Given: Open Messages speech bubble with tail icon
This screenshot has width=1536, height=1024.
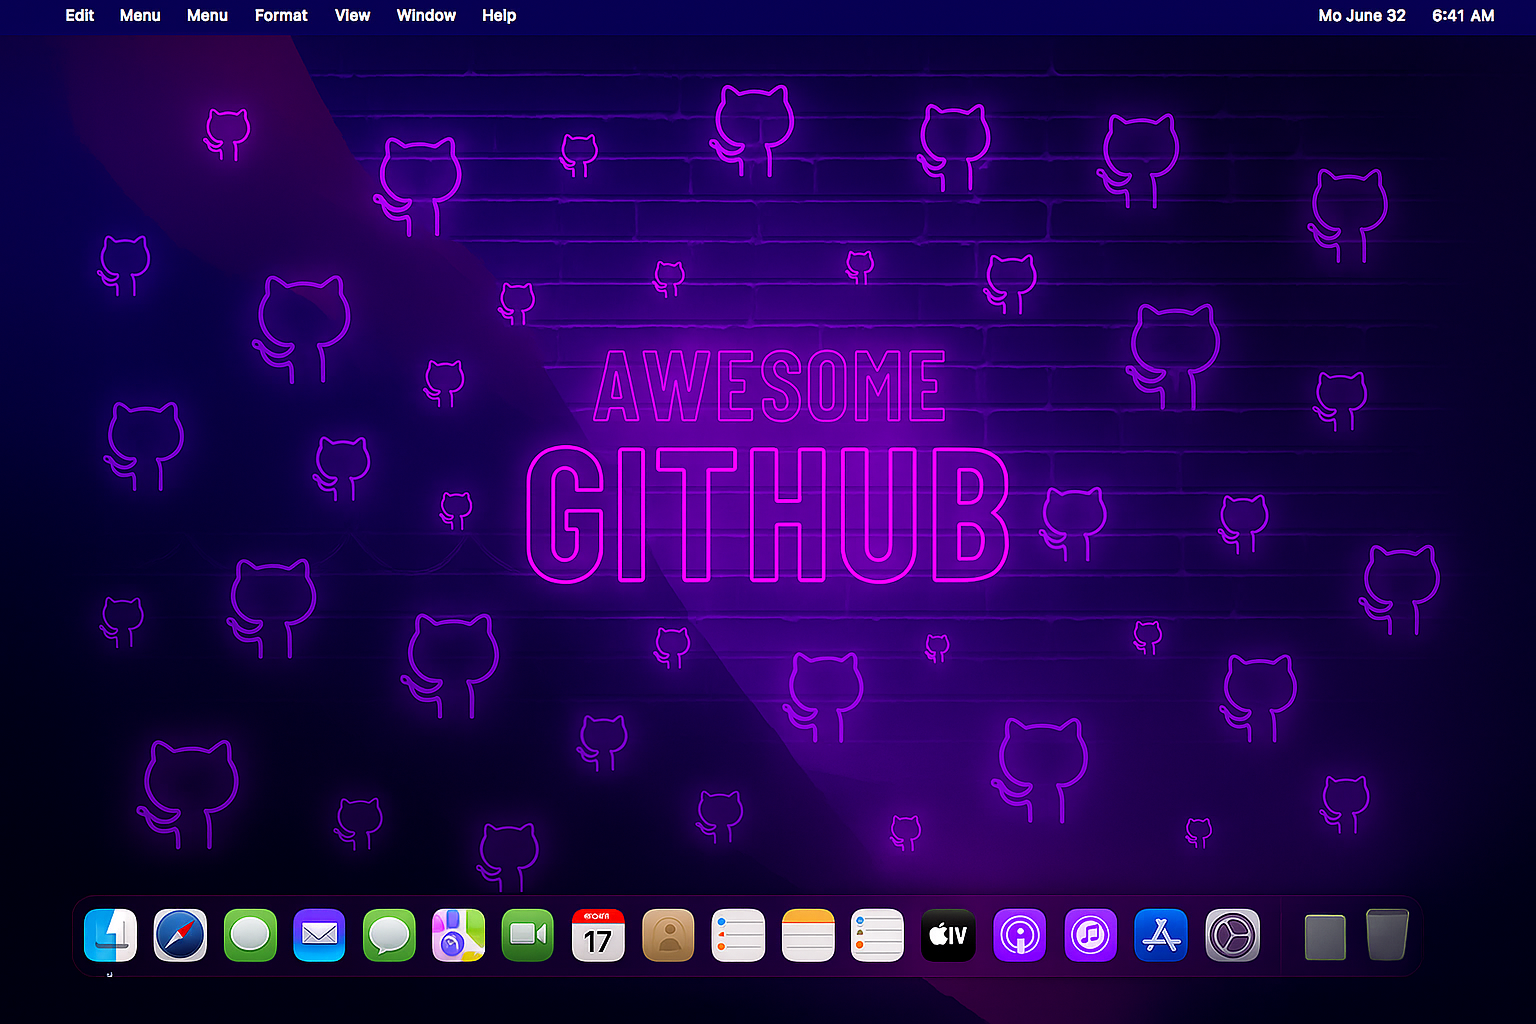Looking at the screenshot, I should [x=389, y=935].
